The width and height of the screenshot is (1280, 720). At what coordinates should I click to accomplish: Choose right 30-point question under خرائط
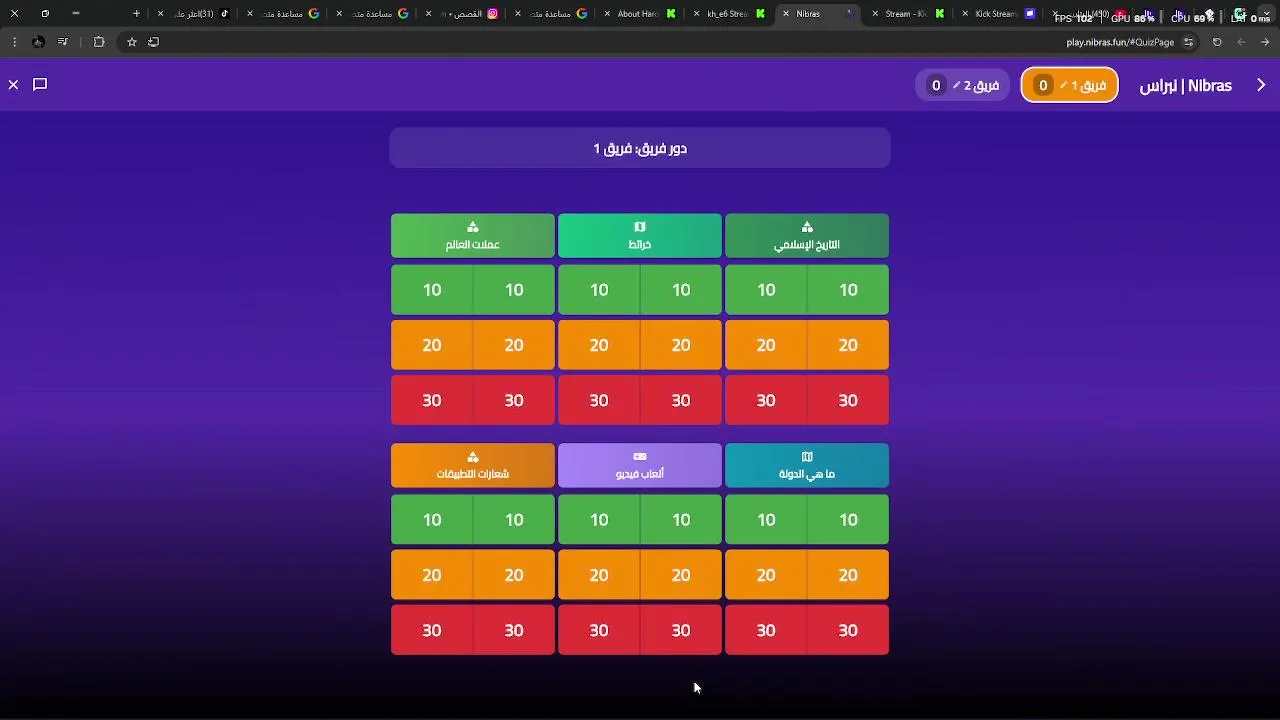pos(681,400)
